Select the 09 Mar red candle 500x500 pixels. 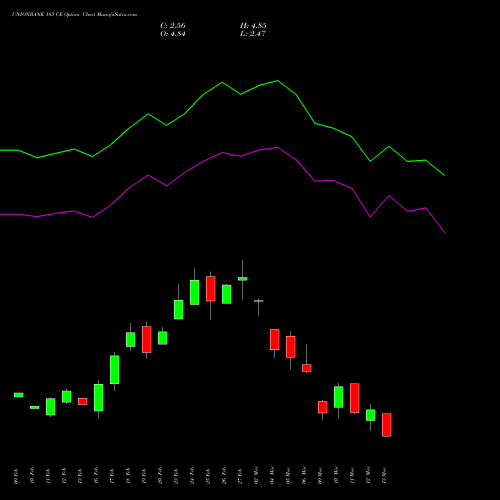[x=323, y=407]
